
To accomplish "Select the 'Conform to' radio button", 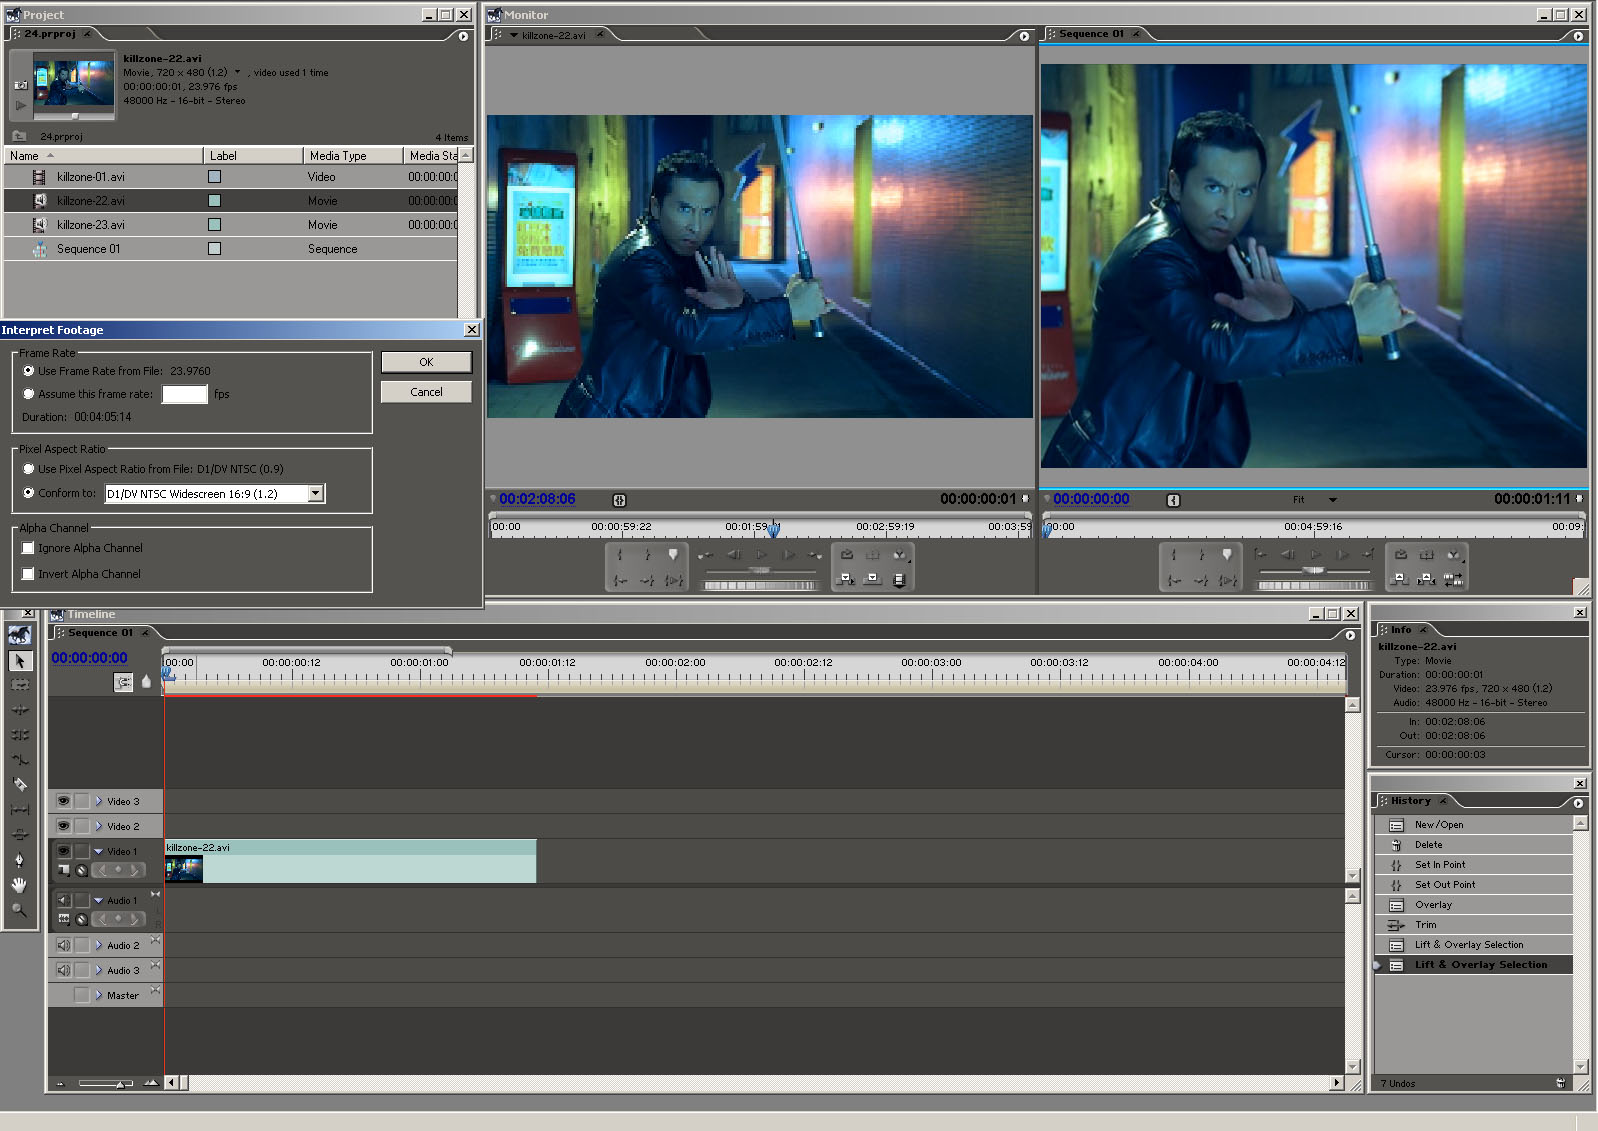I will click(28, 493).
